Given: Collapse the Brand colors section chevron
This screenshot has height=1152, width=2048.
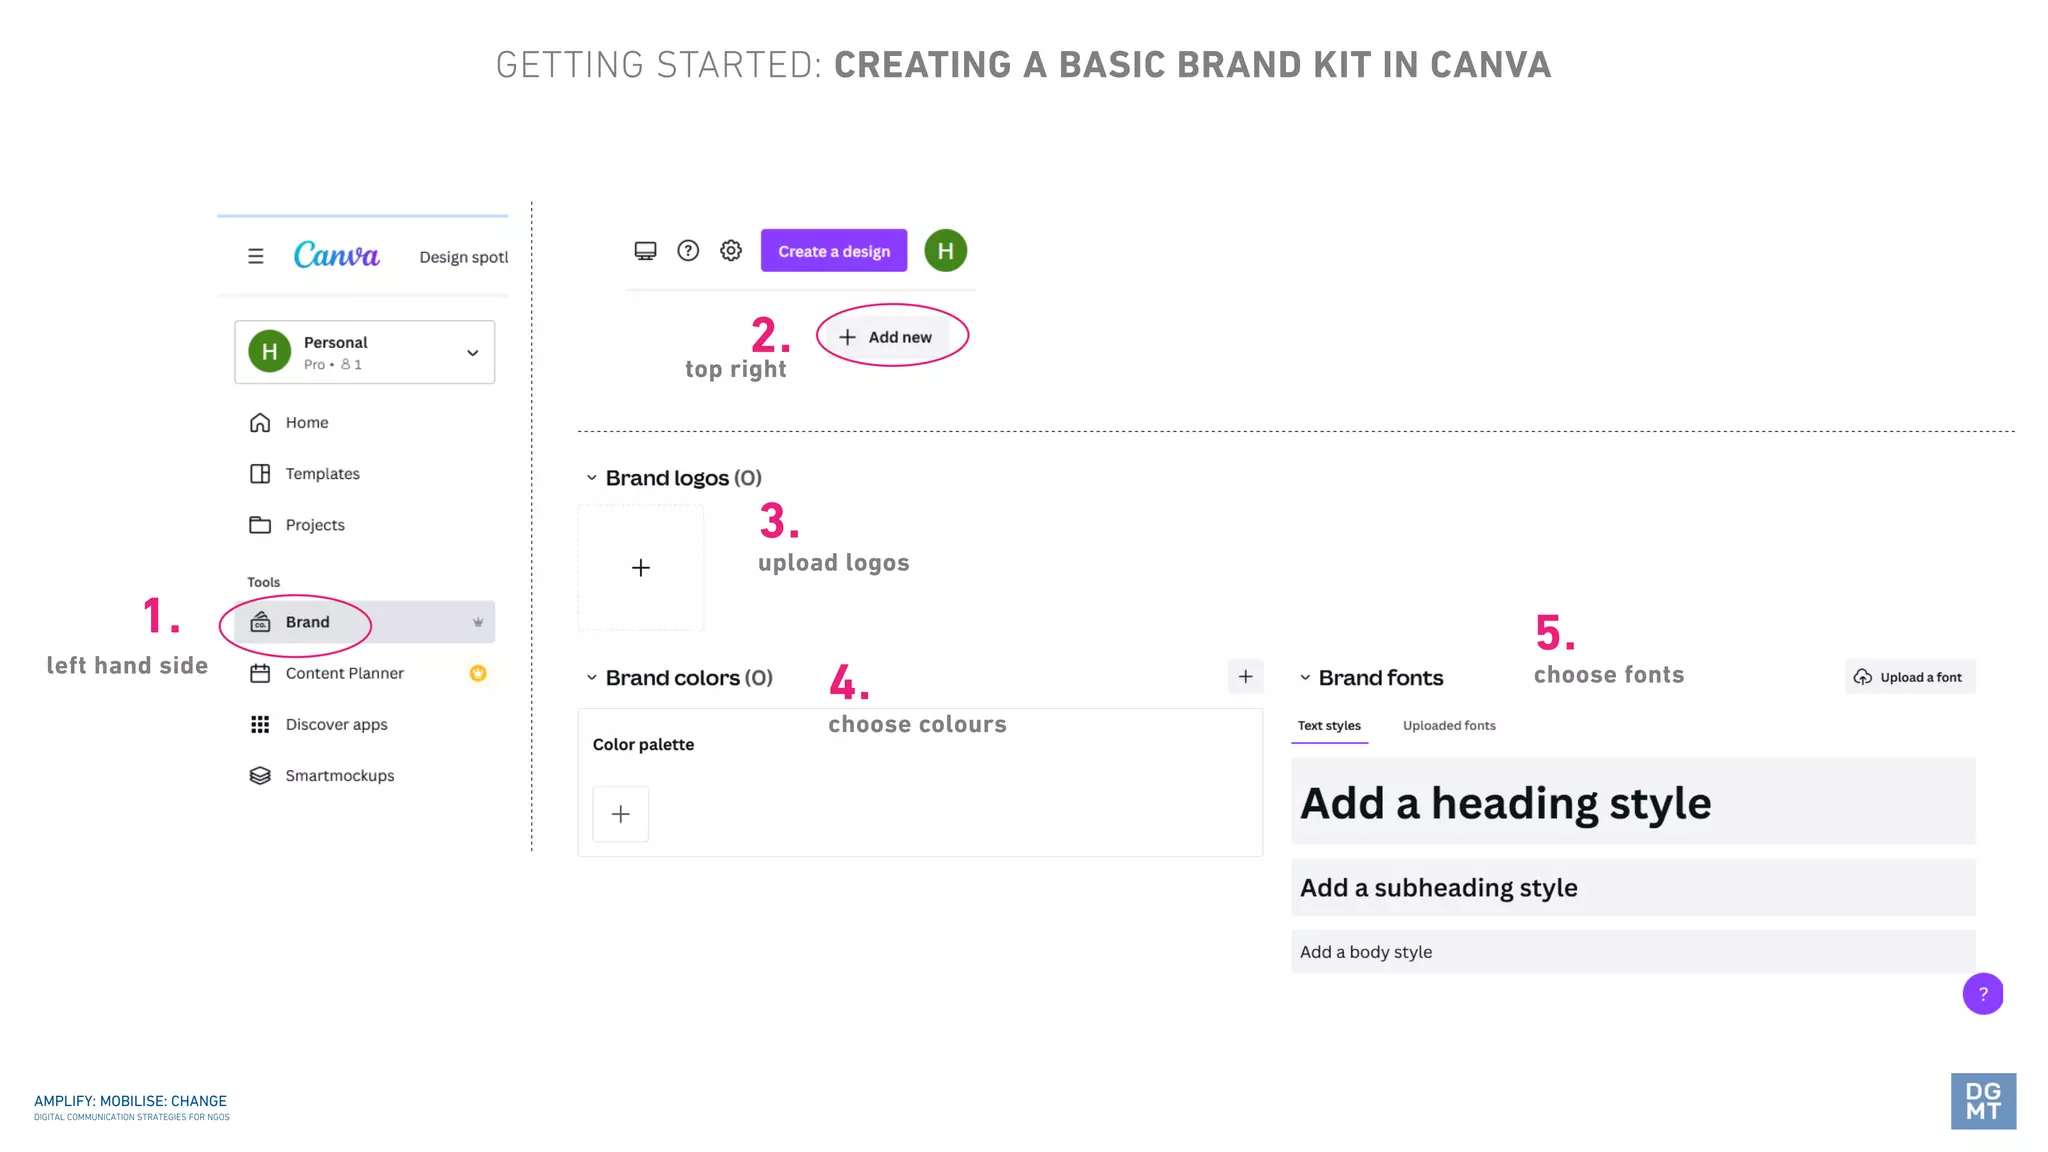Looking at the screenshot, I should (592, 678).
